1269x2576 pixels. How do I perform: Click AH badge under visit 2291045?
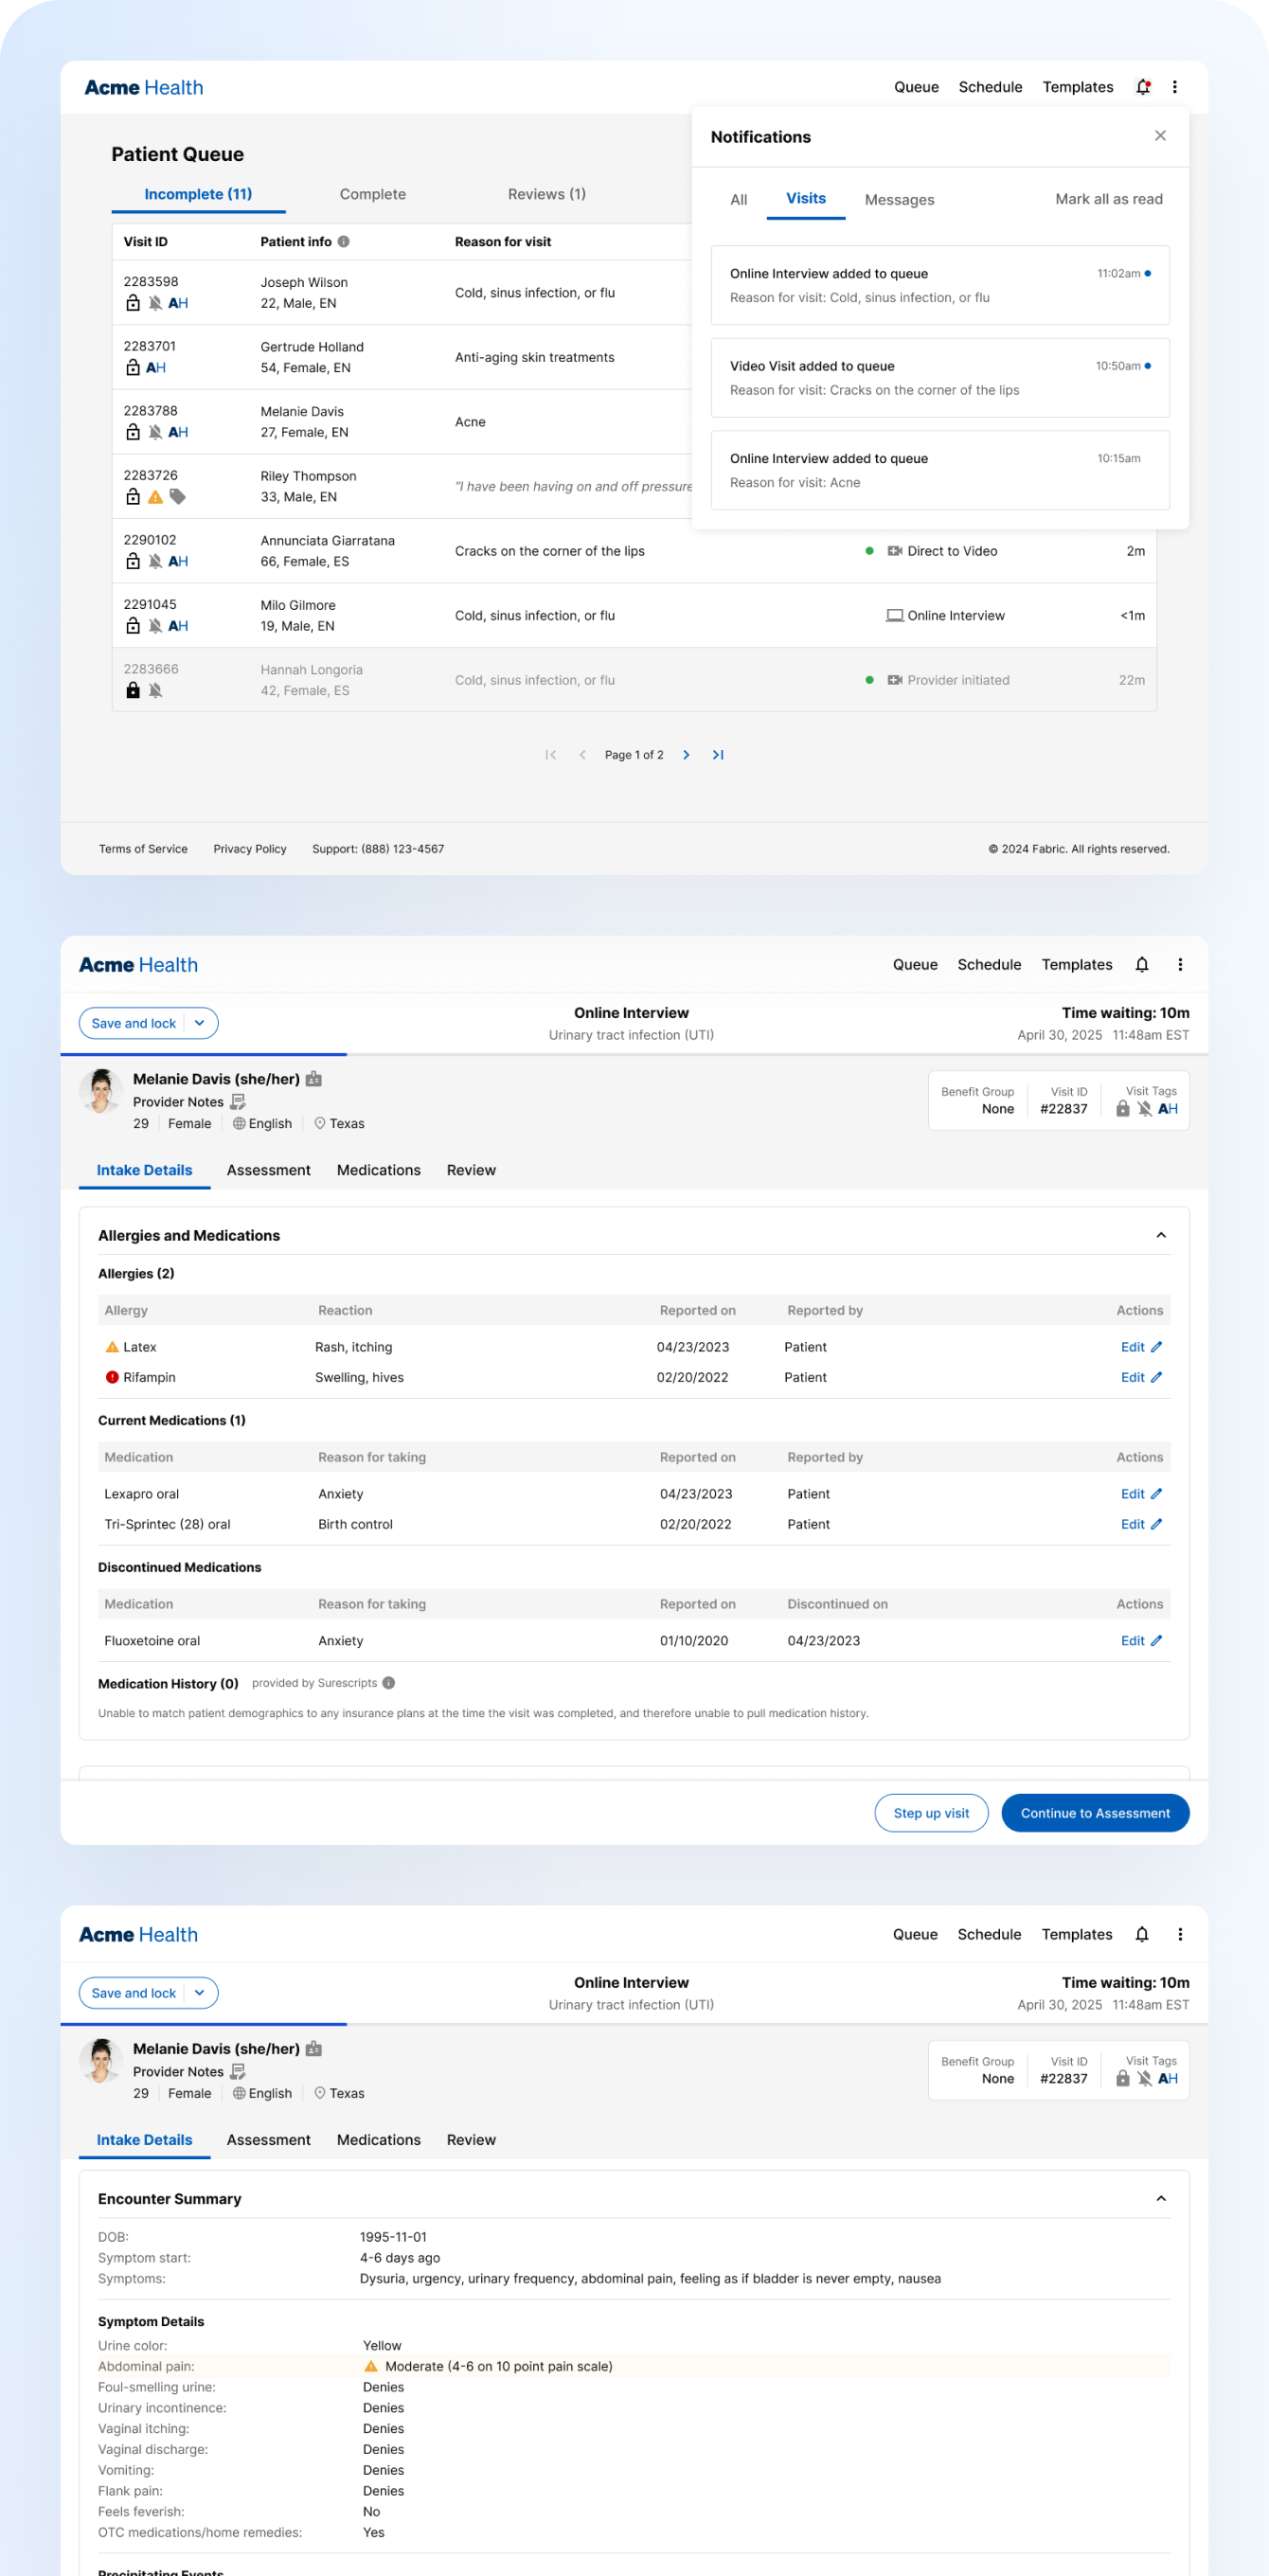[178, 626]
